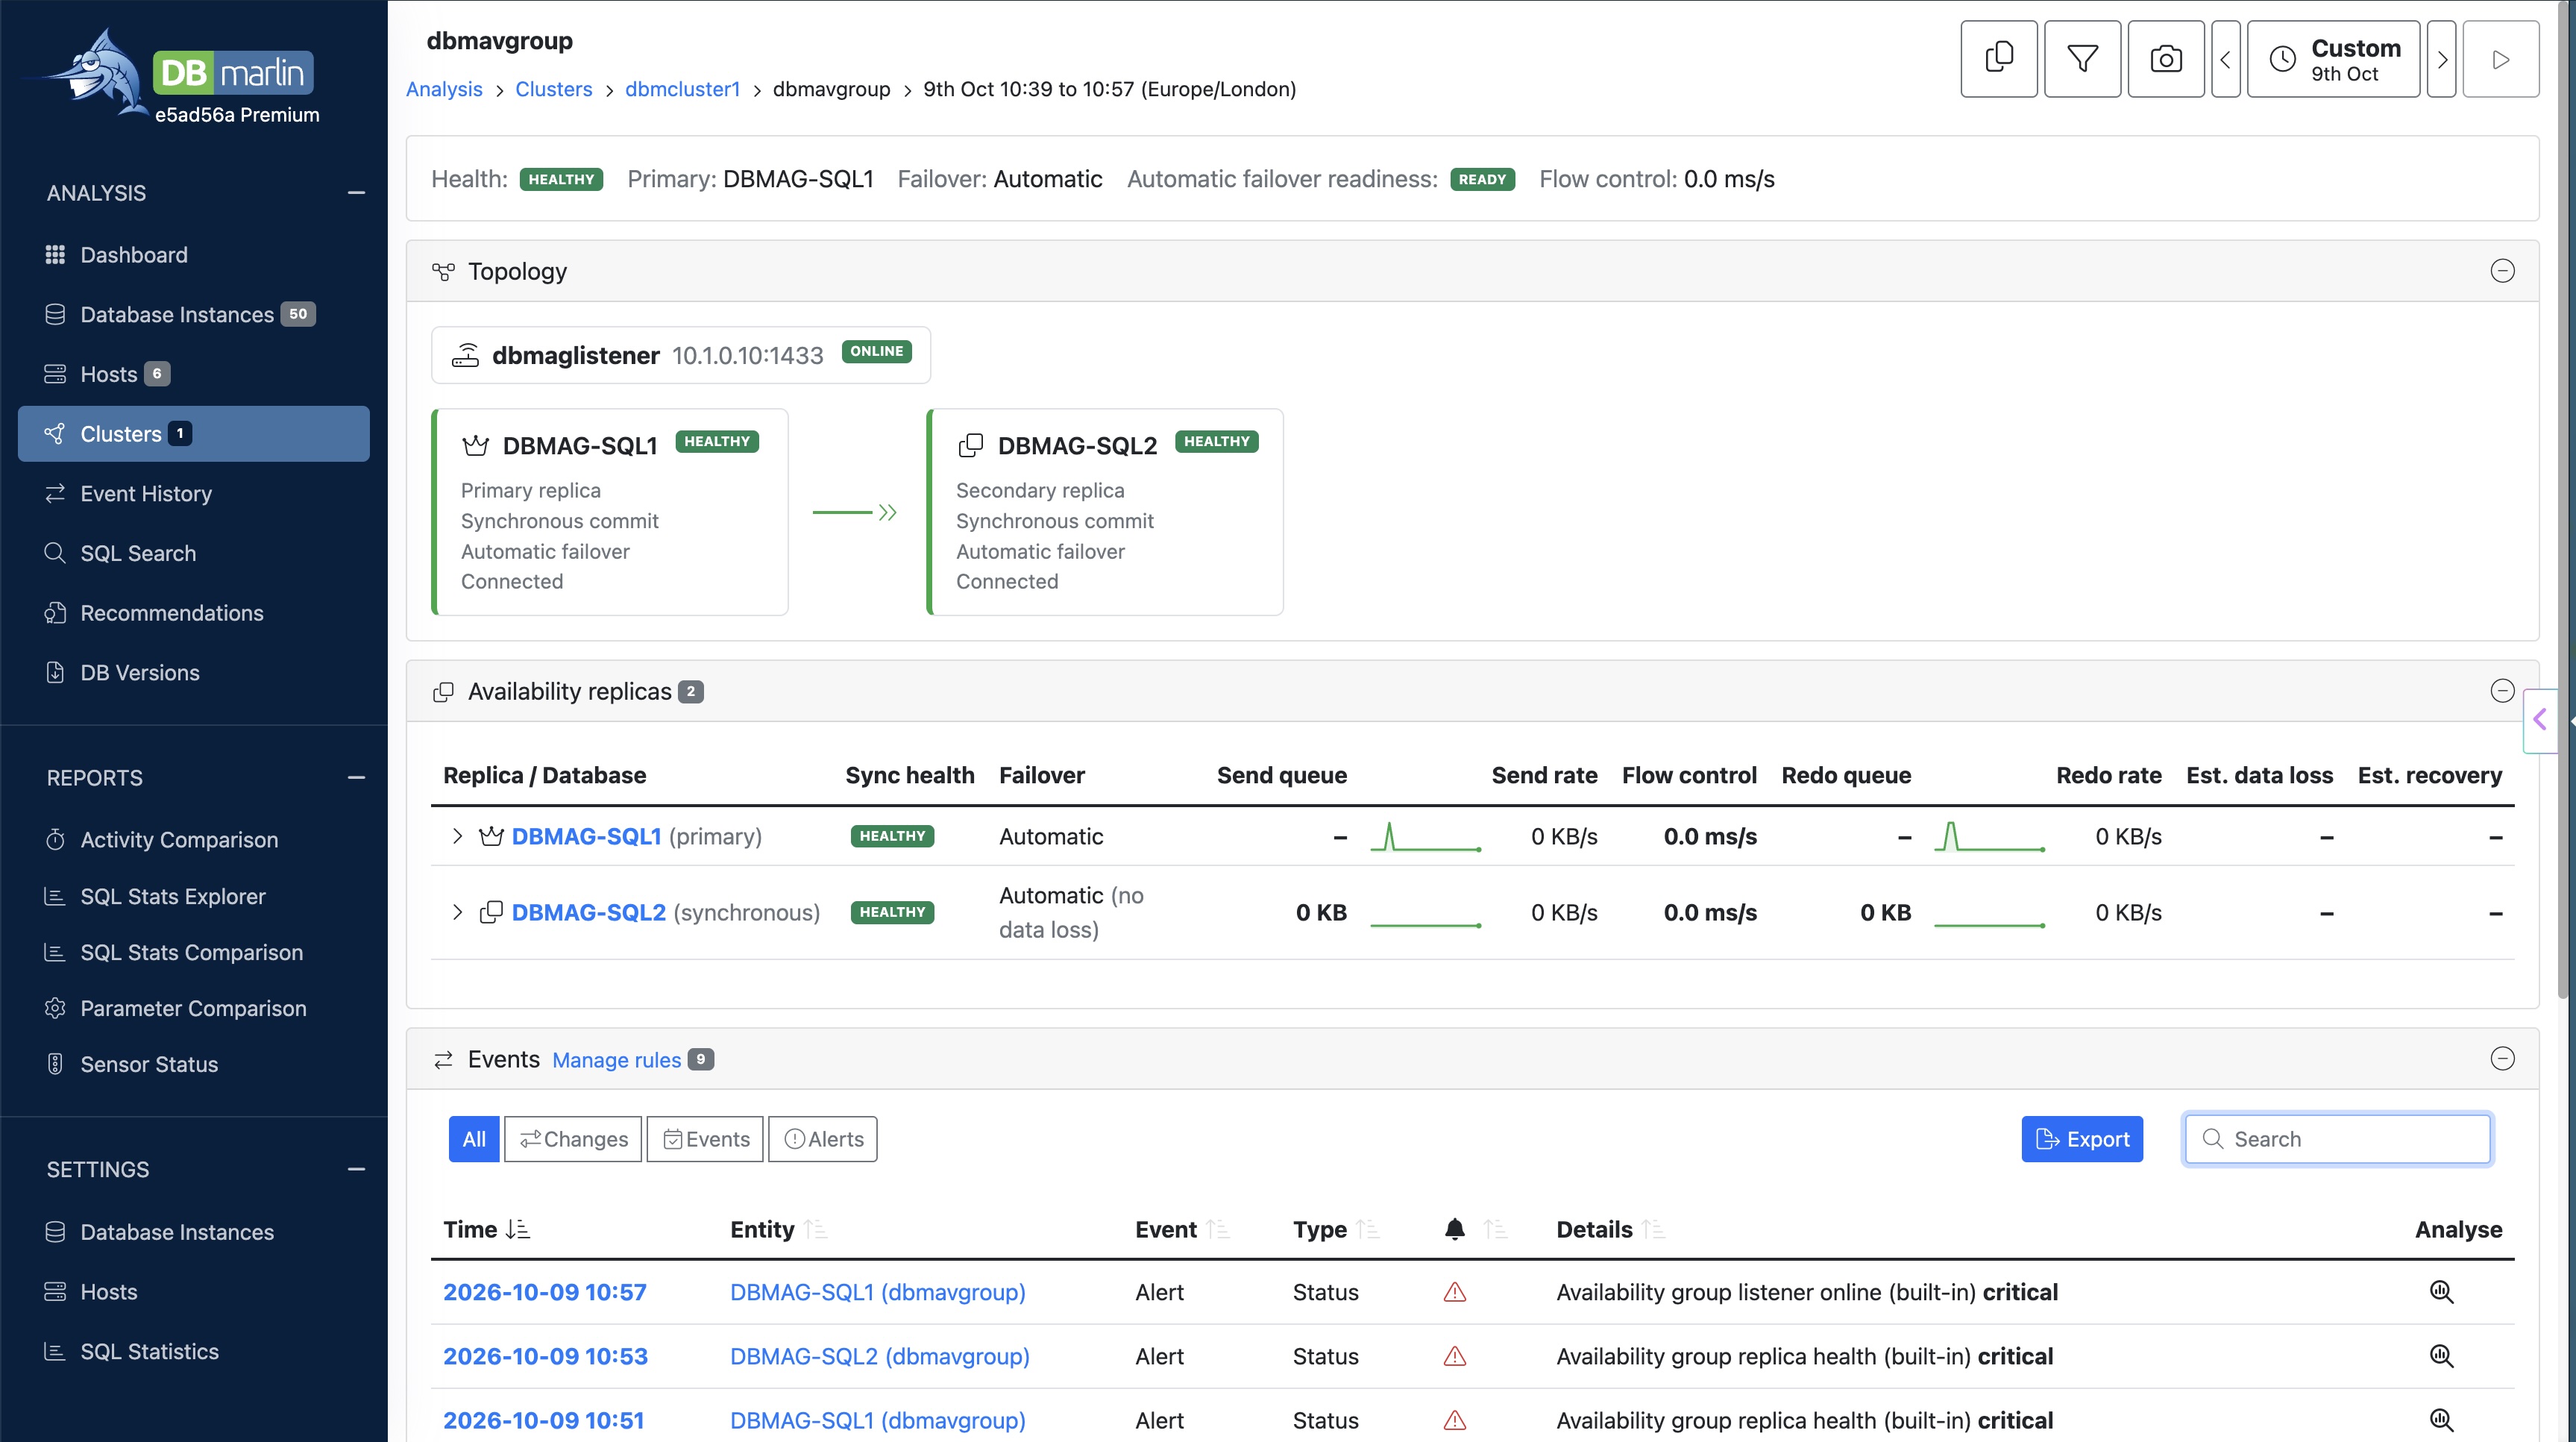Click the events Search input field
Viewport: 2576px width, 1442px height.
point(2337,1139)
